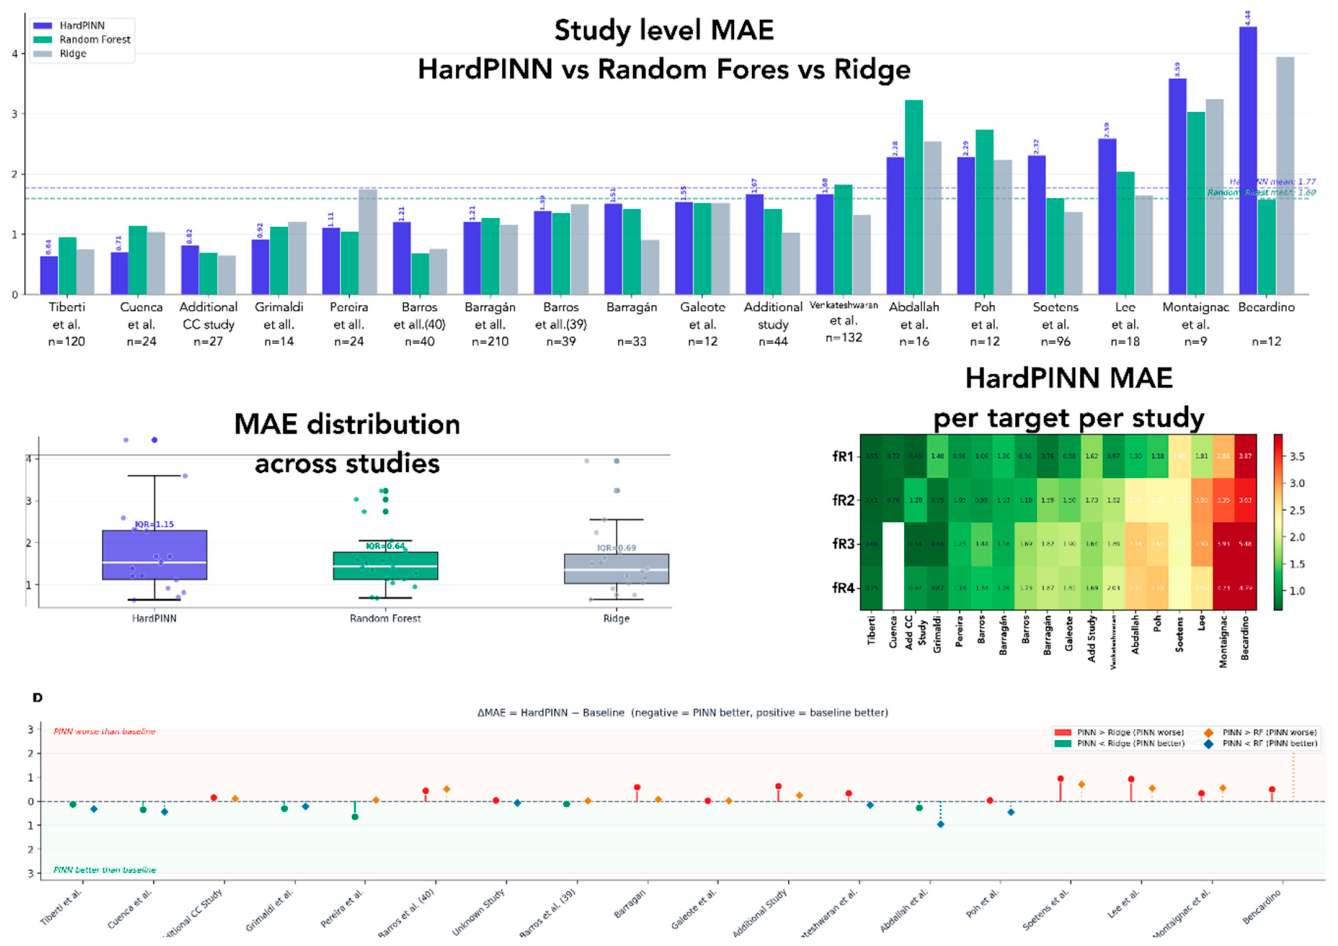Click the 'HardPINN mean: 1.77' line label
1338x946 pixels.
click(1272, 182)
